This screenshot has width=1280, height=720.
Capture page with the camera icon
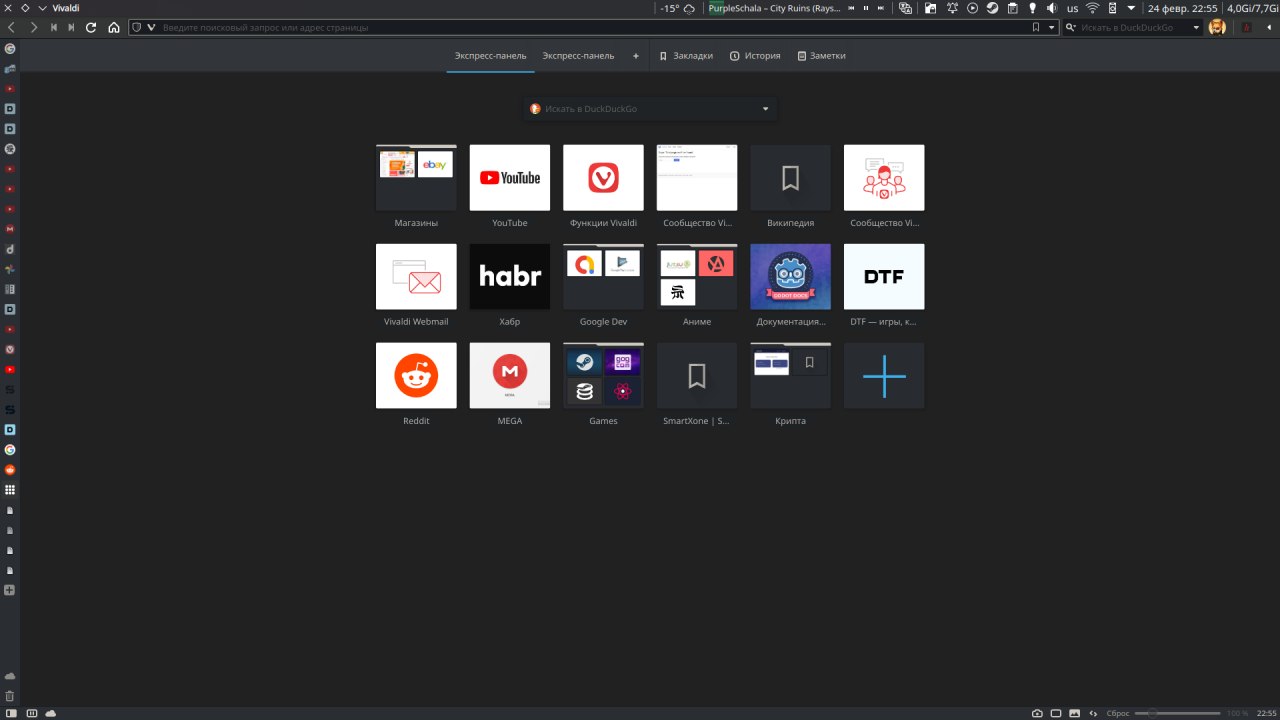tap(1037, 713)
